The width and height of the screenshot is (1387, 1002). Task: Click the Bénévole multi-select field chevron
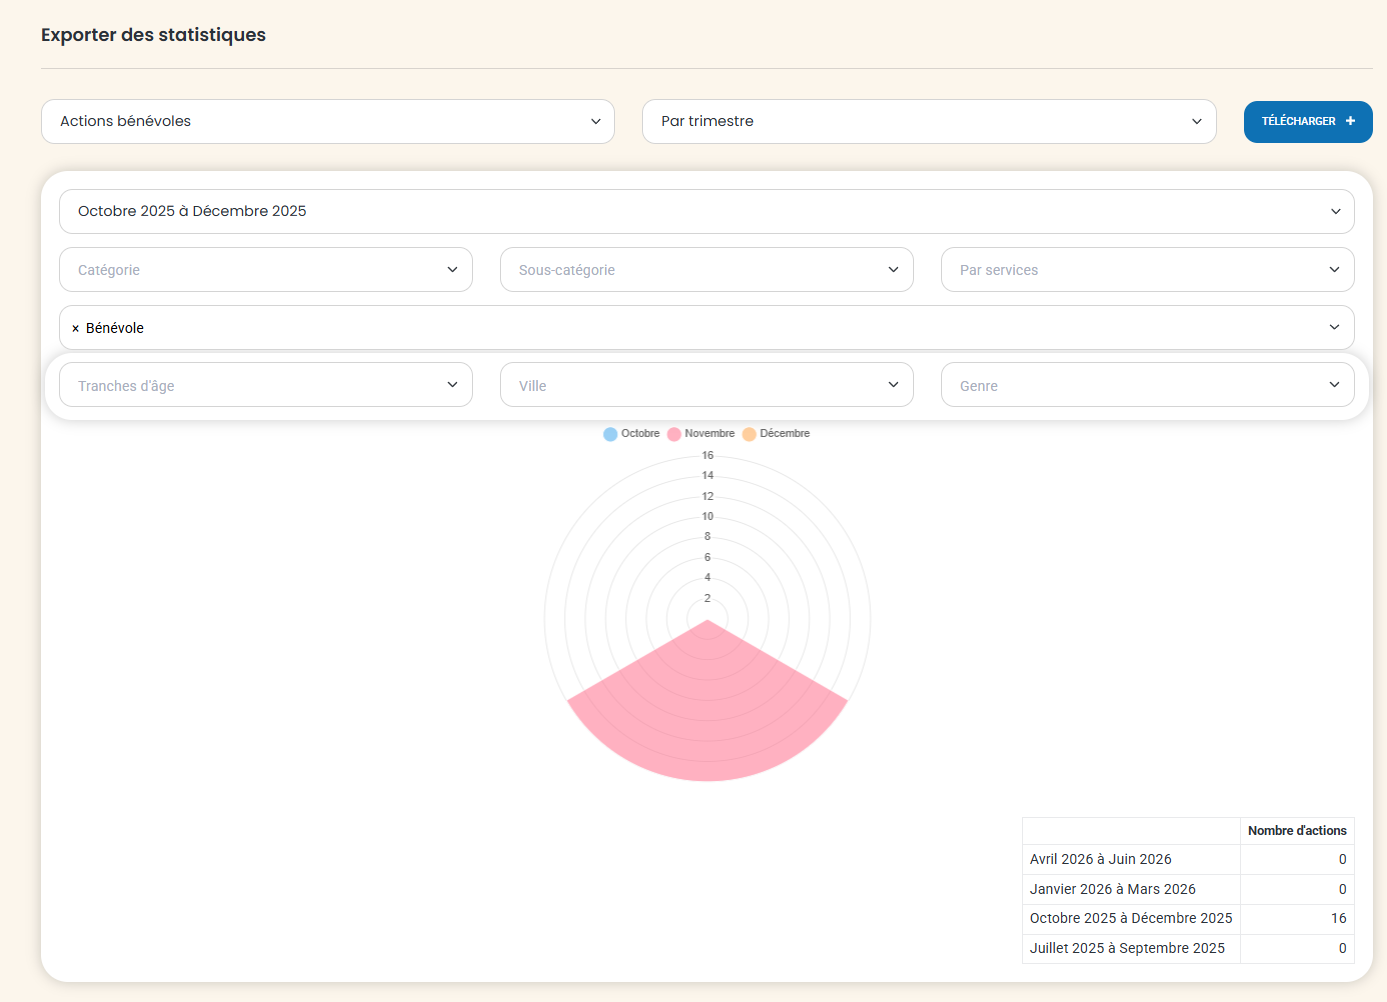[1334, 328]
